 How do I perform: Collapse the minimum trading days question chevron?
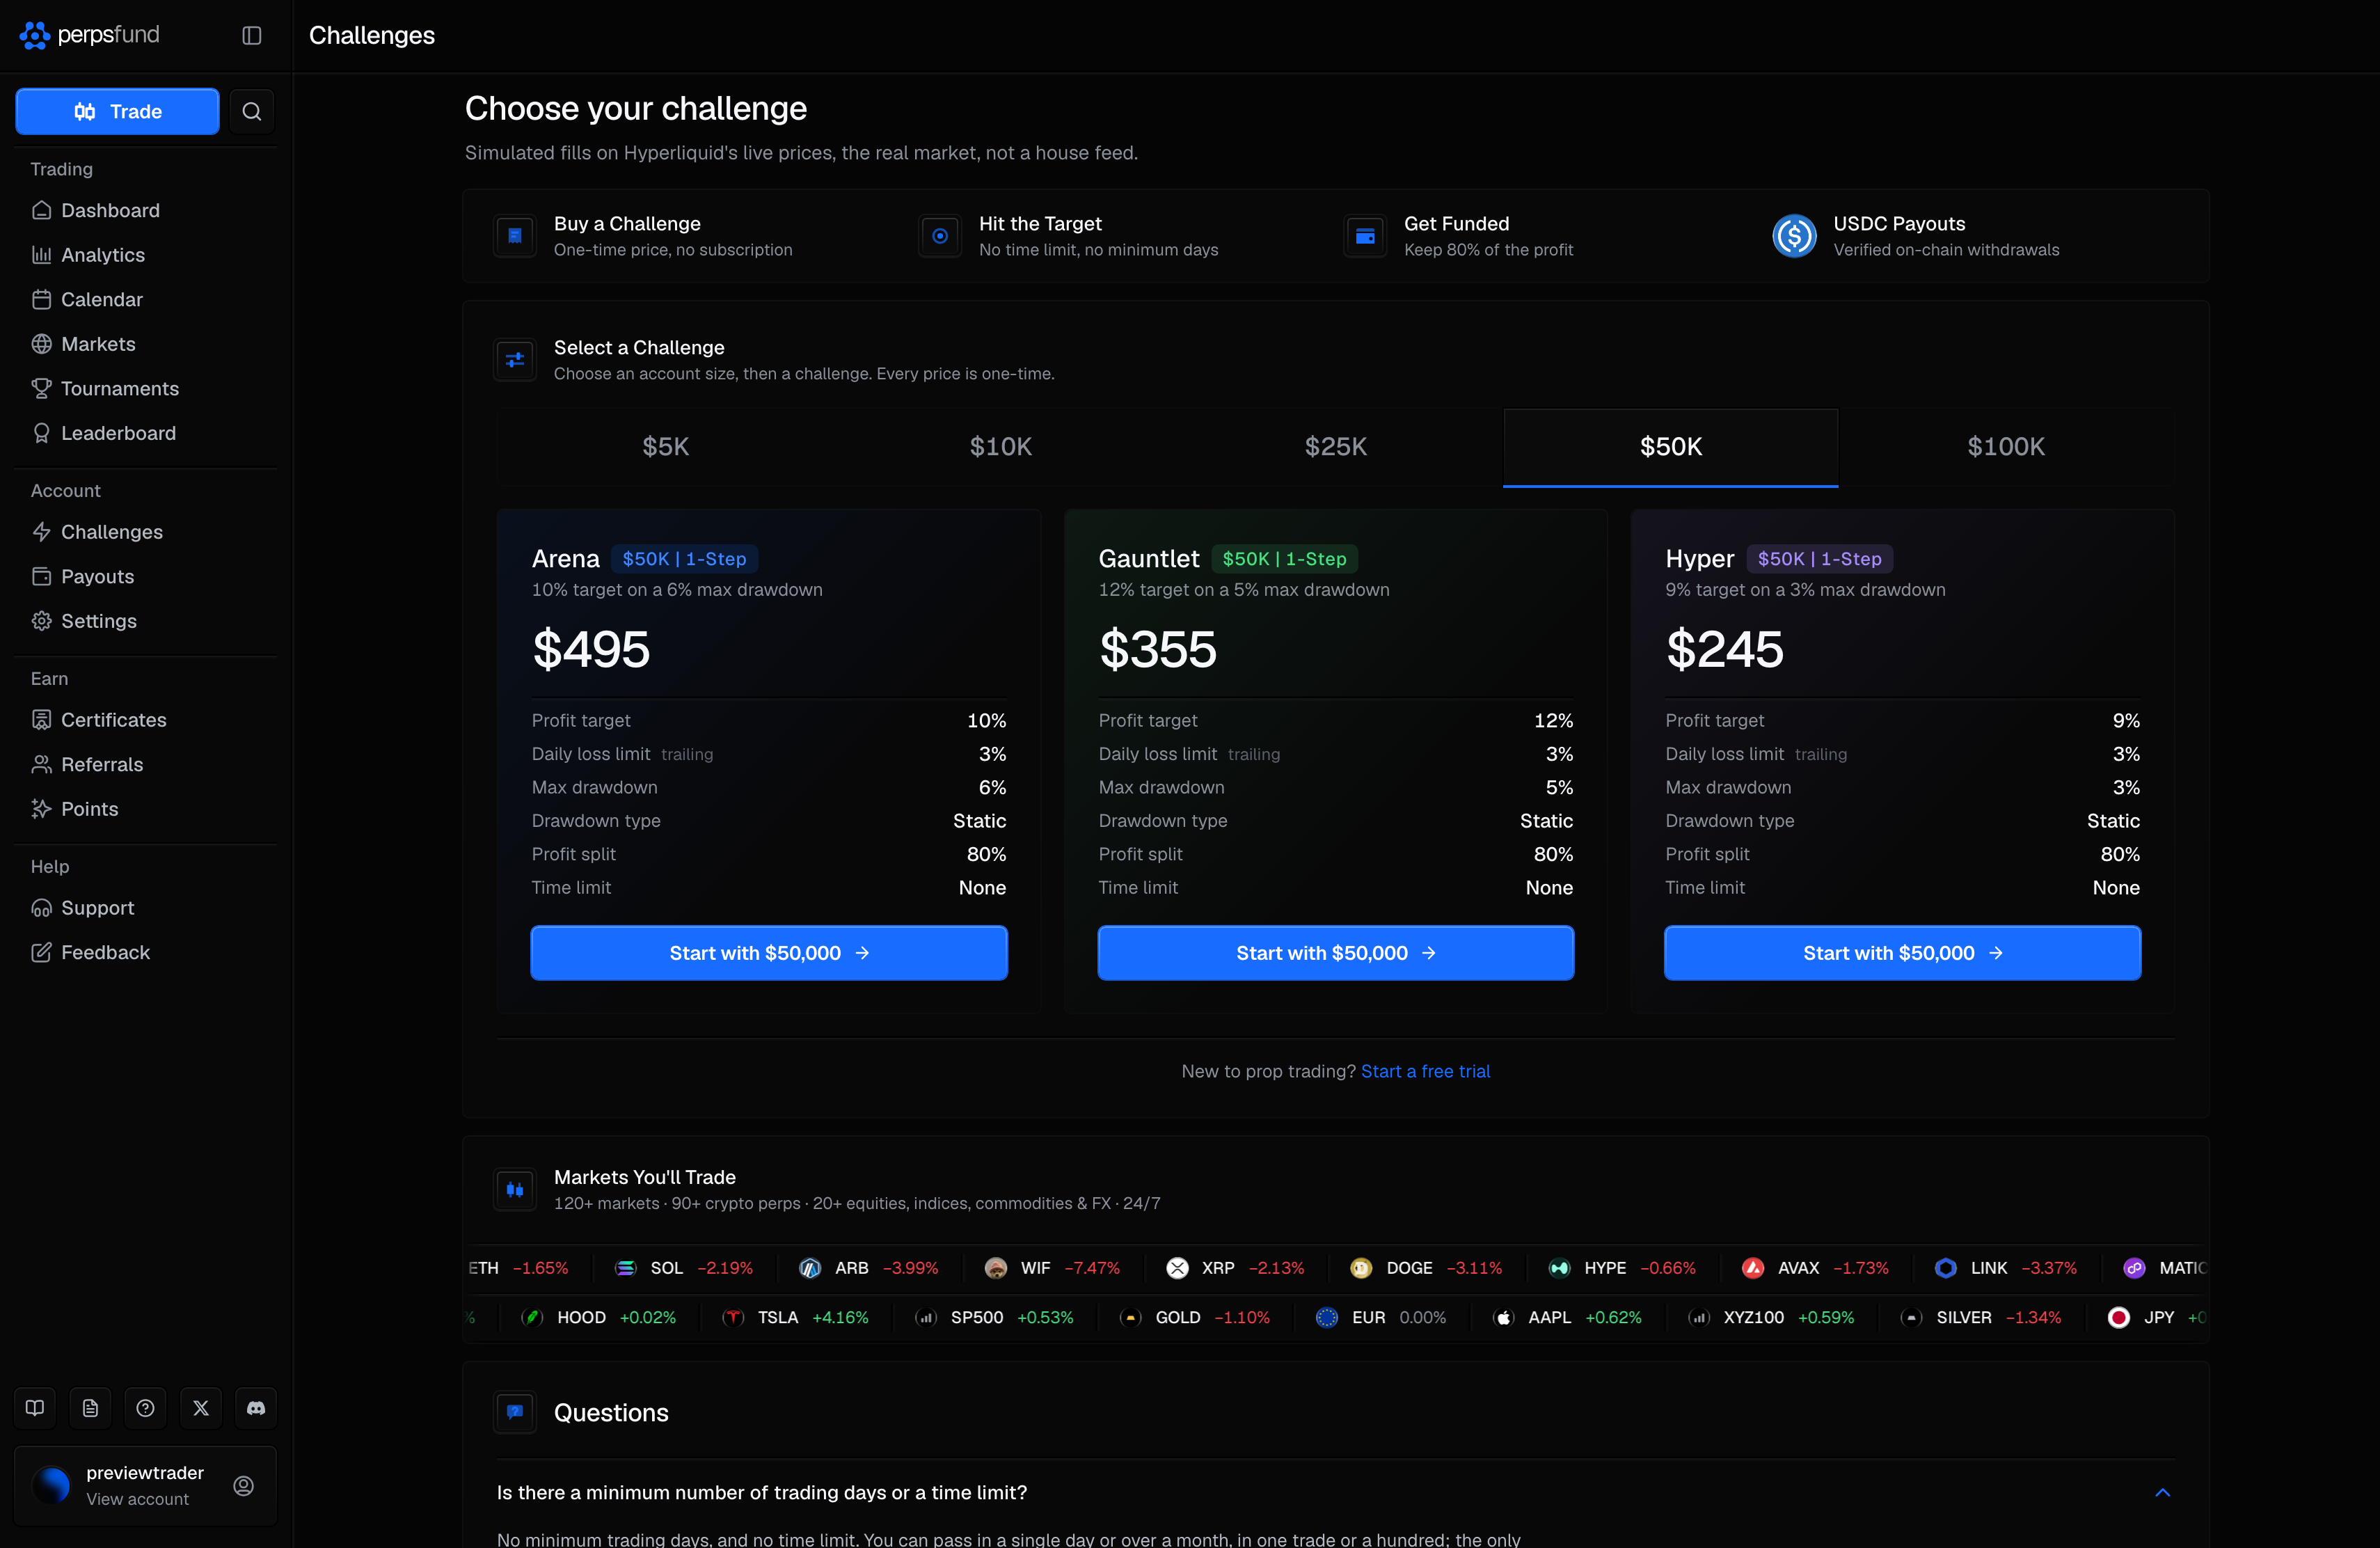(2163, 1492)
